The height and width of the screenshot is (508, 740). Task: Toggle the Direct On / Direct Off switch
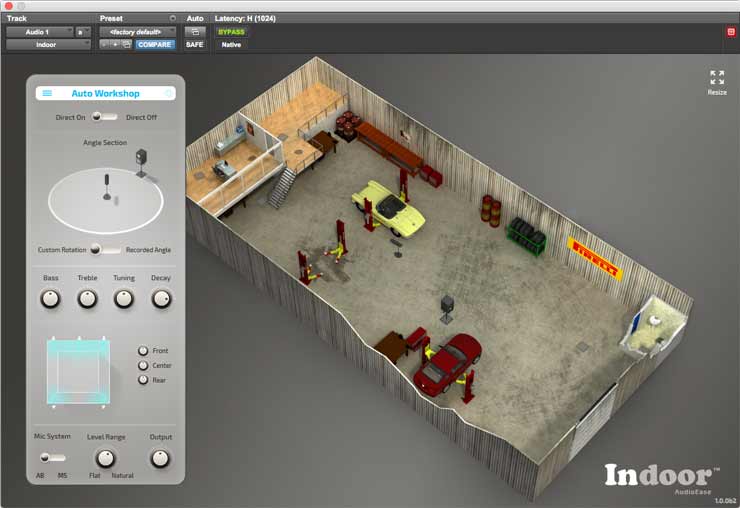pyautogui.click(x=104, y=117)
